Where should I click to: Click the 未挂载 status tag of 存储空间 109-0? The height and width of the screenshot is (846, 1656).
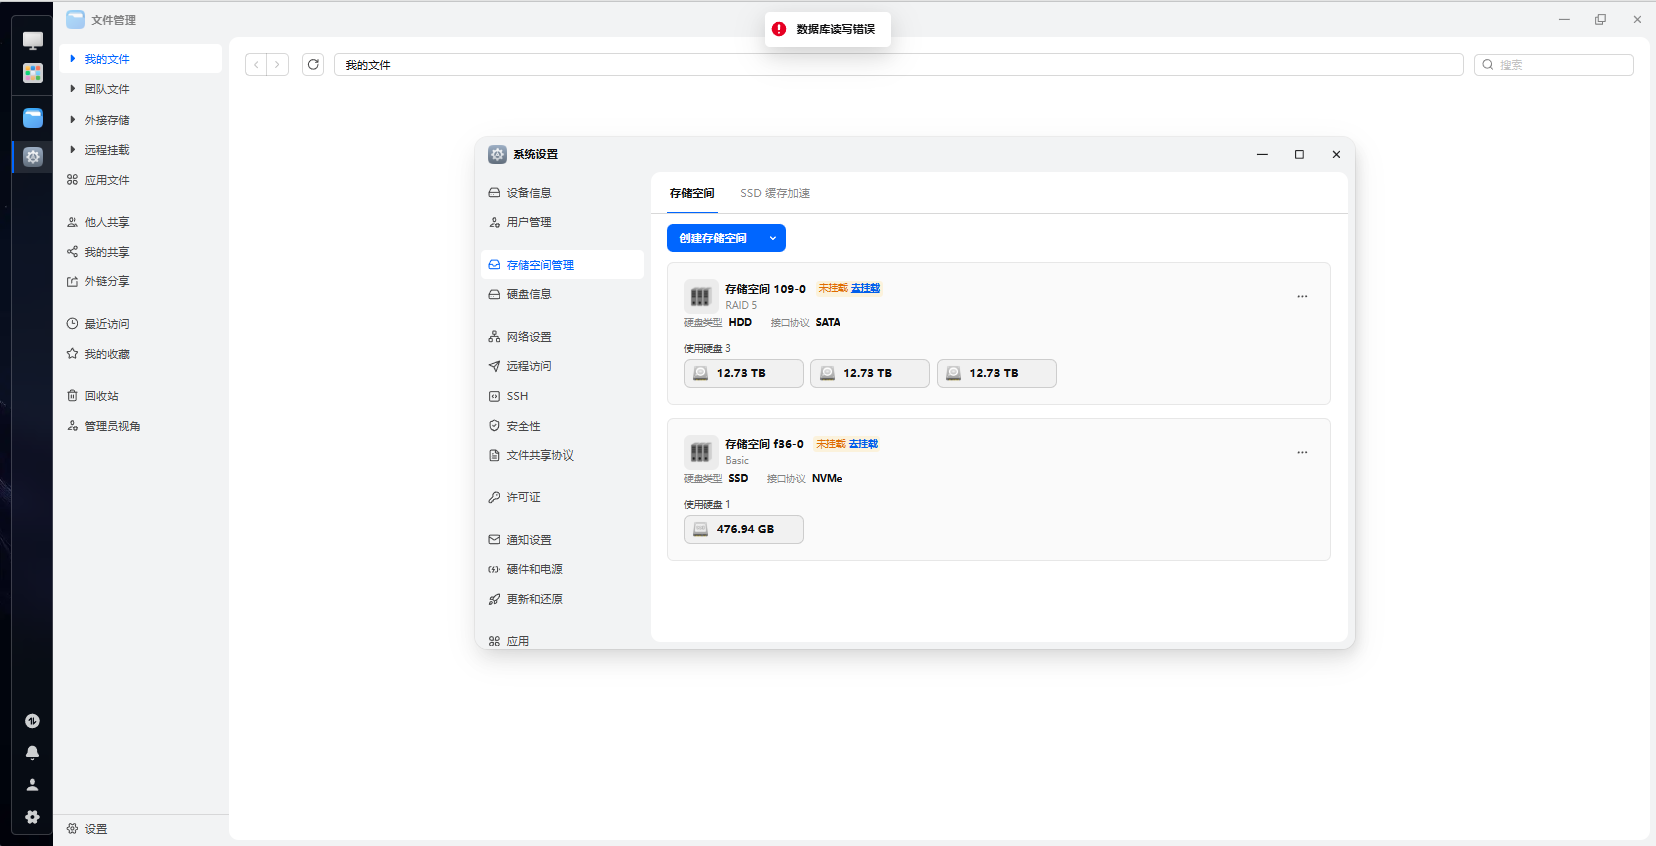(x=833, y=288)
